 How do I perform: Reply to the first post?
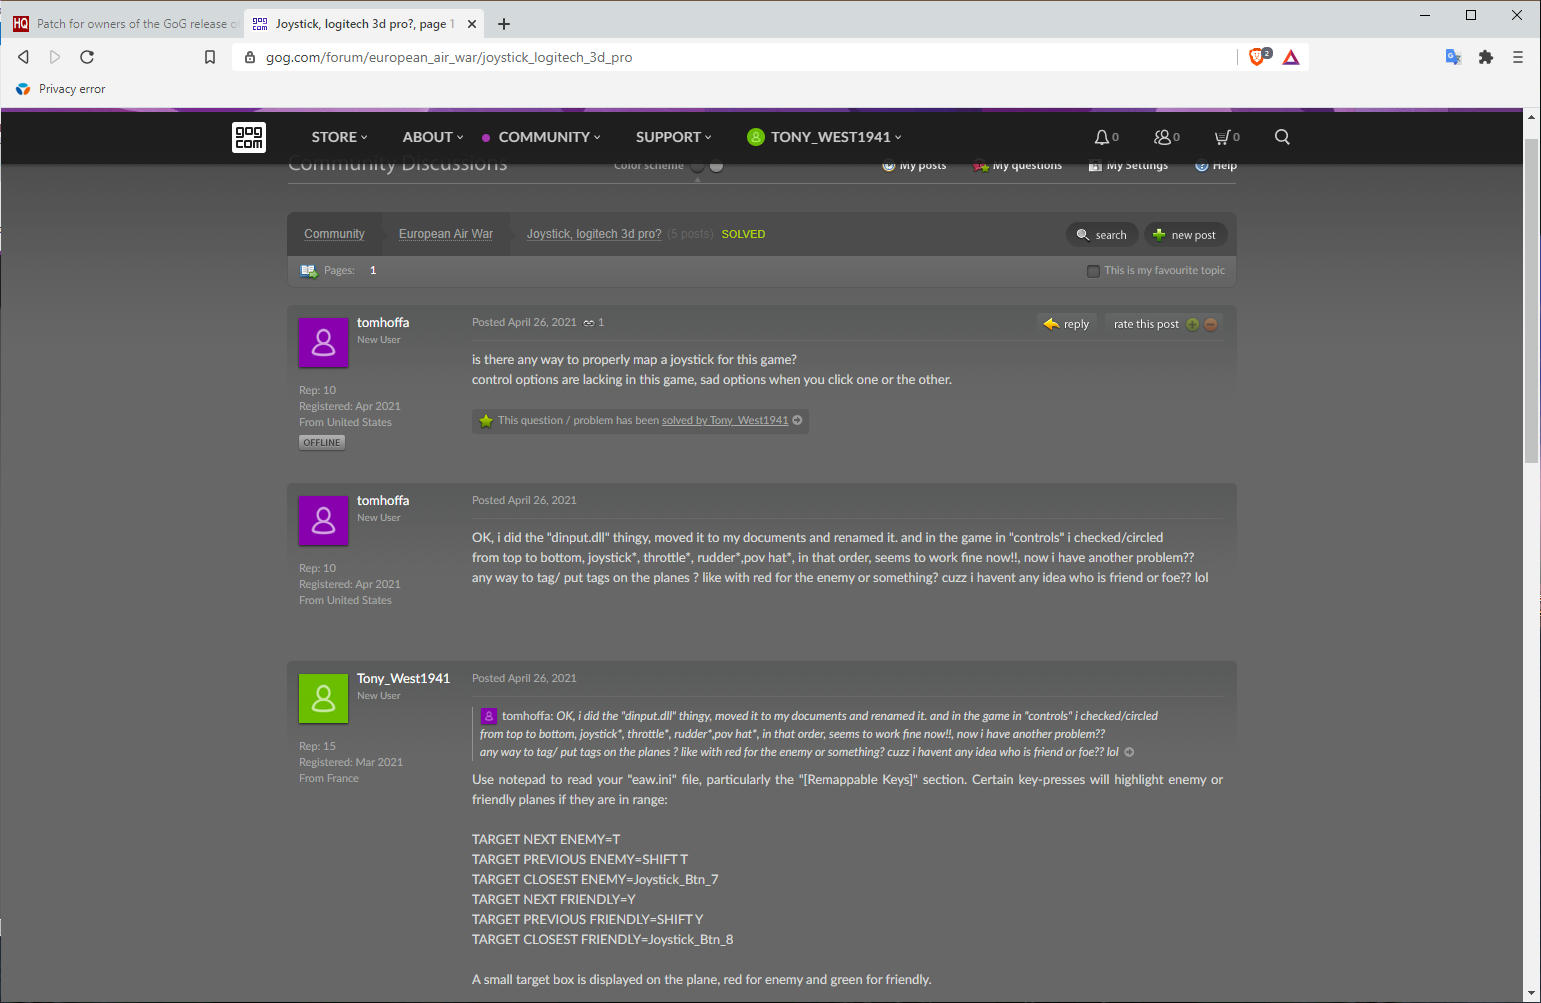[x=1066, y=324]
